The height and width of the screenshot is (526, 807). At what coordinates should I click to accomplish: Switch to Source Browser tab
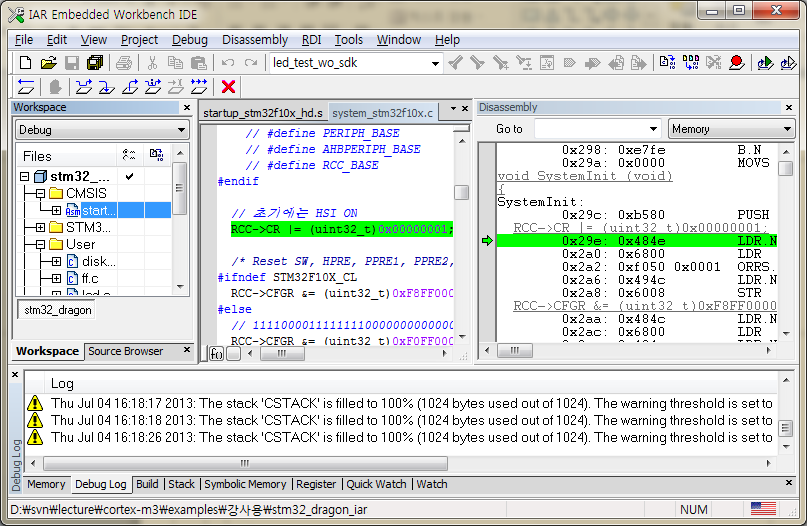(126, 351)
